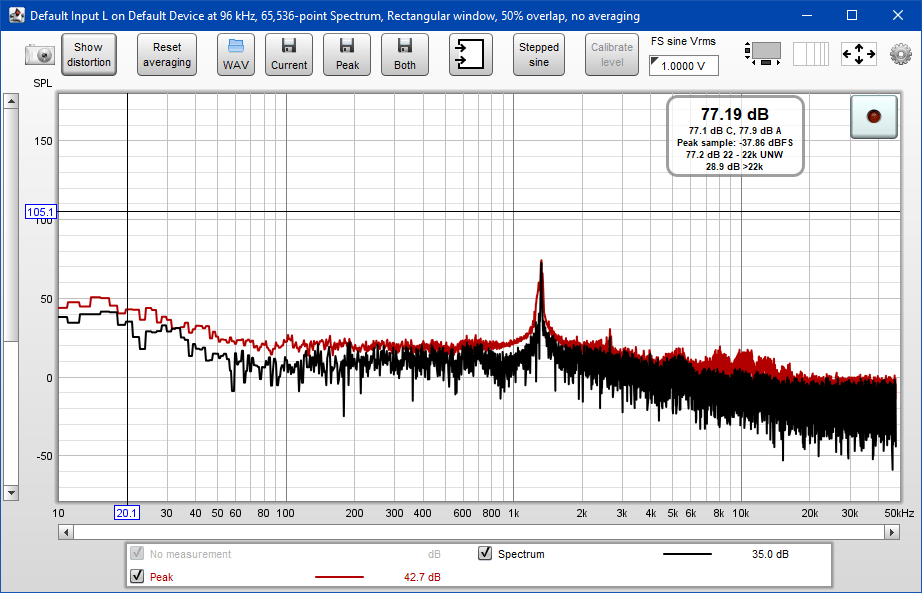This screenshot has height=593, width=922.
Task: Maximize the window
Action: click(851, 15)
